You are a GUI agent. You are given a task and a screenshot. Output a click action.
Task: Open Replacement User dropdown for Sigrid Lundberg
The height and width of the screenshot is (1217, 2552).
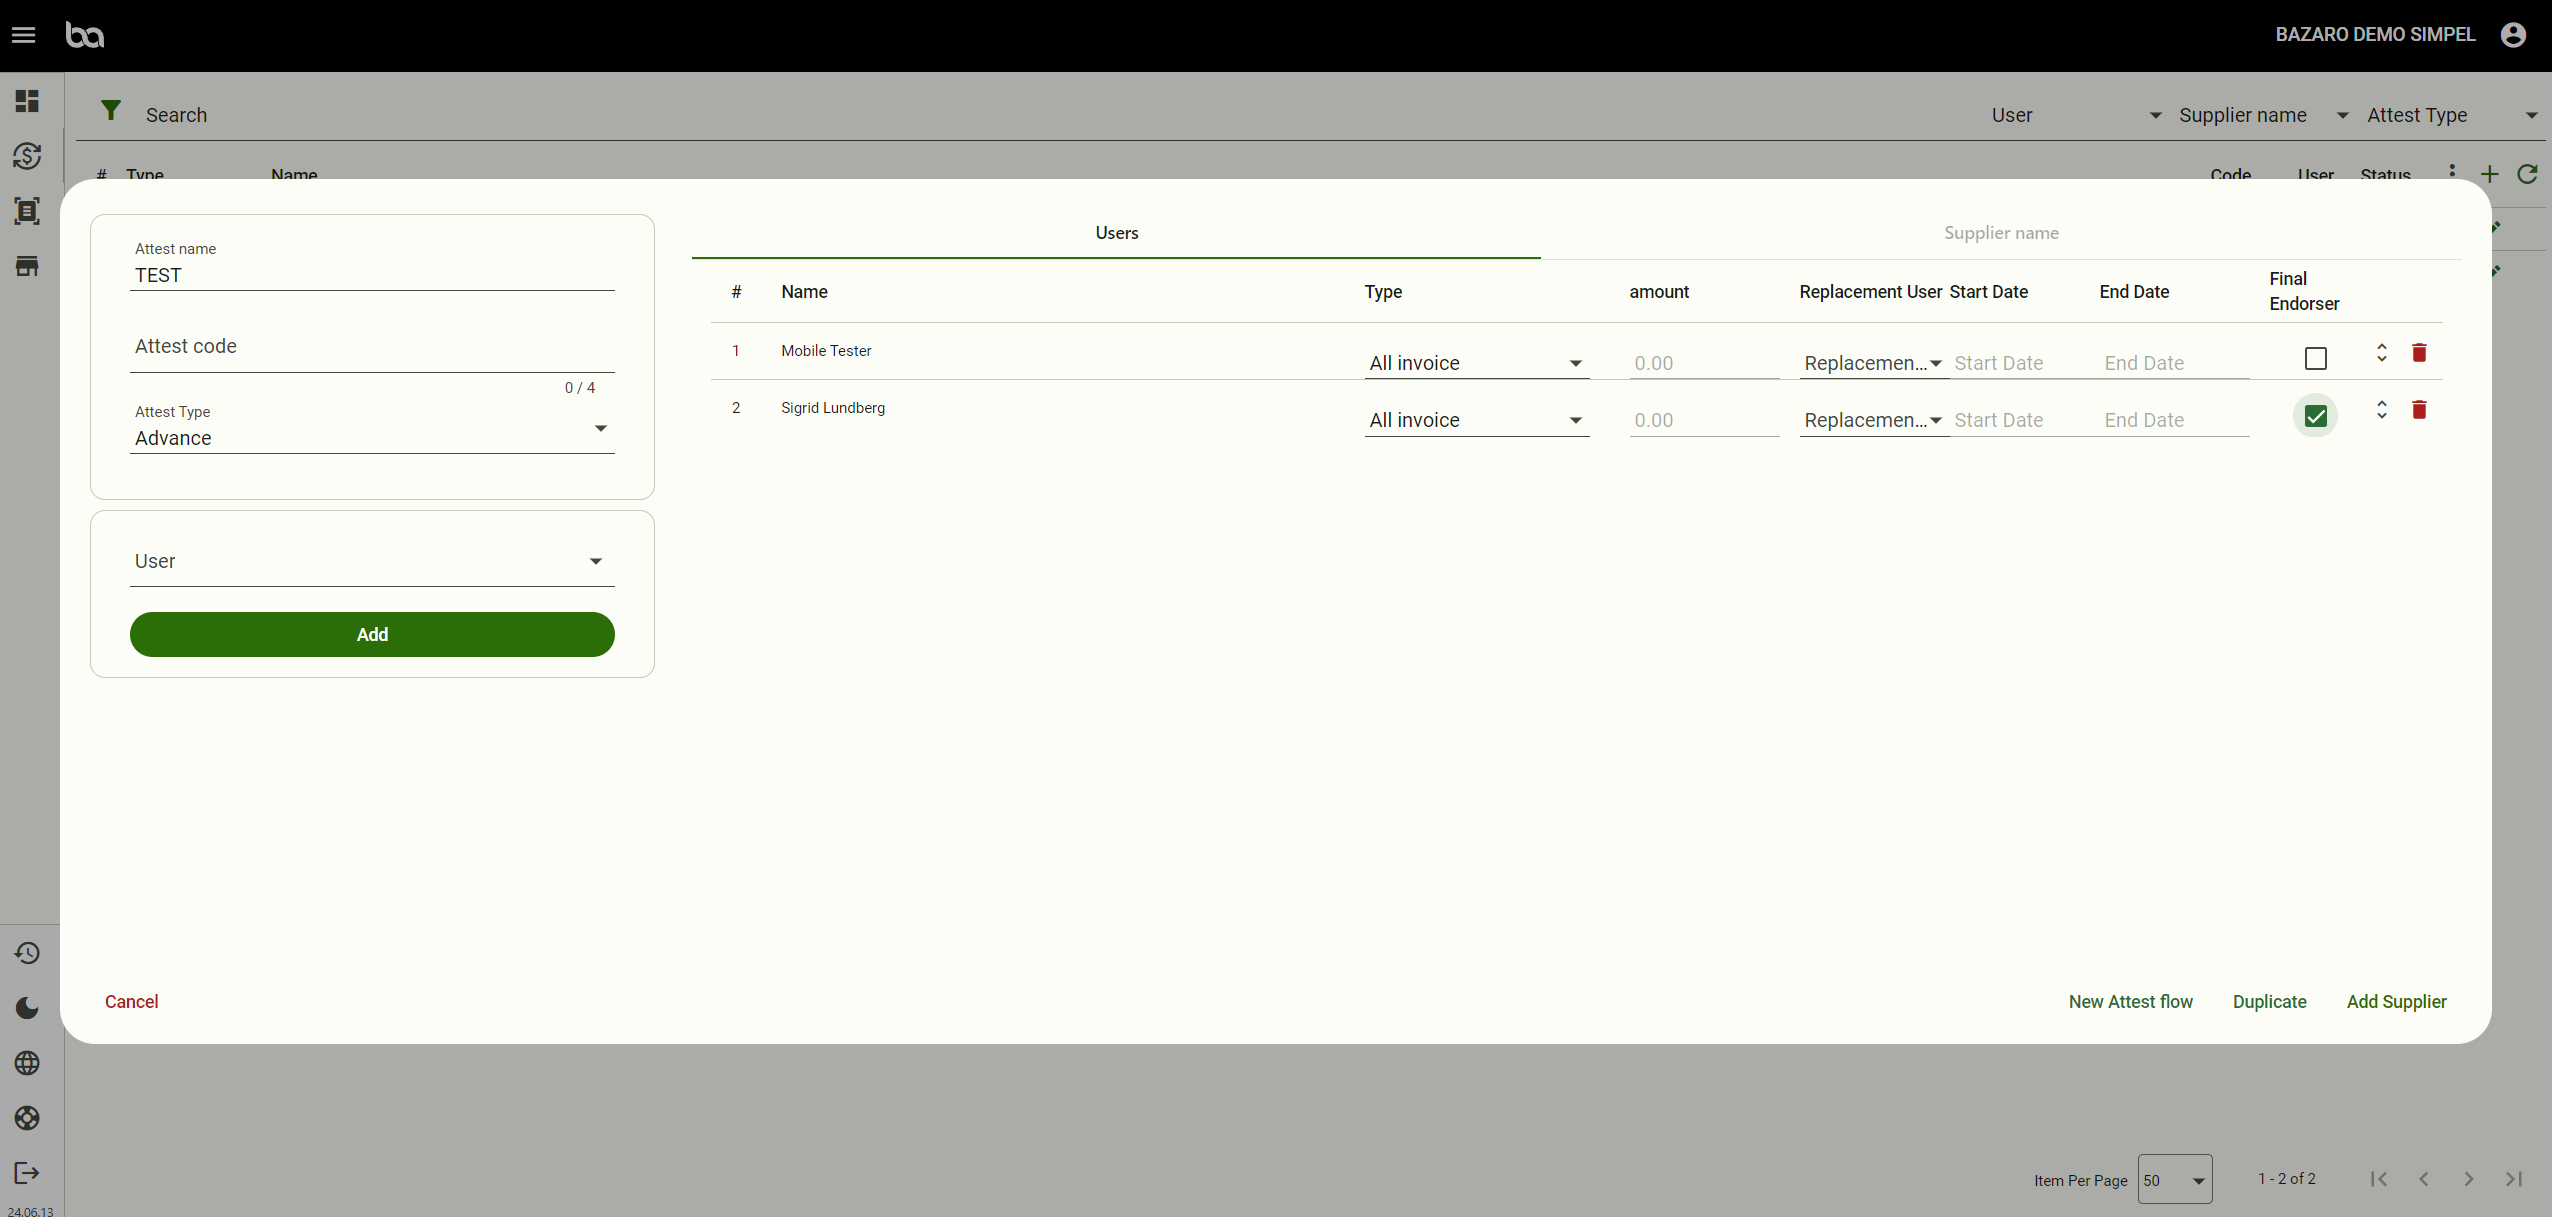(x=1872, y=420)
